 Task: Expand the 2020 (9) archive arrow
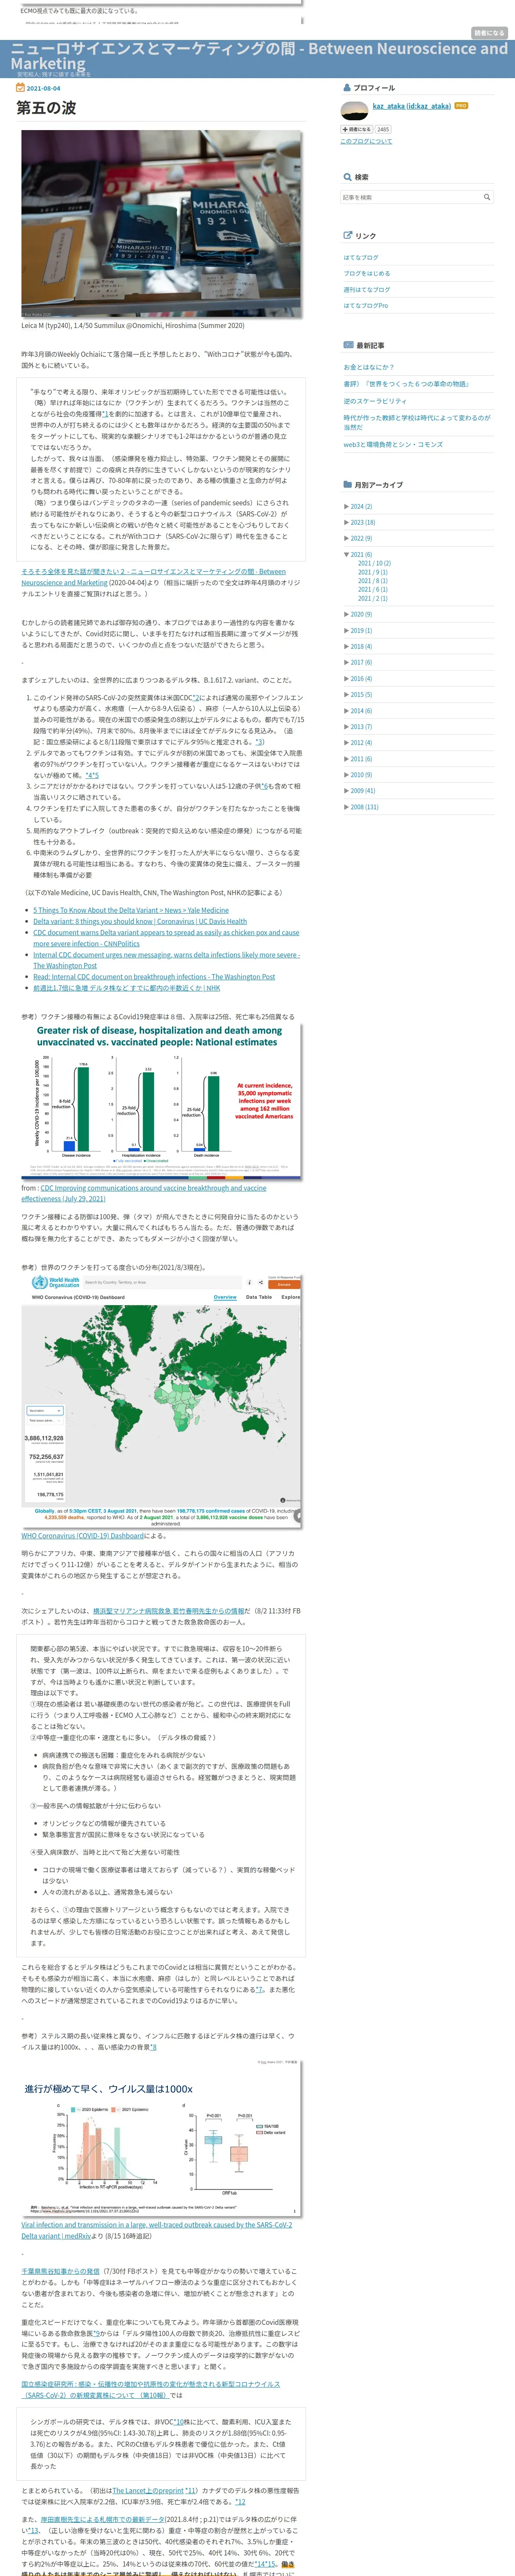coord(347,614)
